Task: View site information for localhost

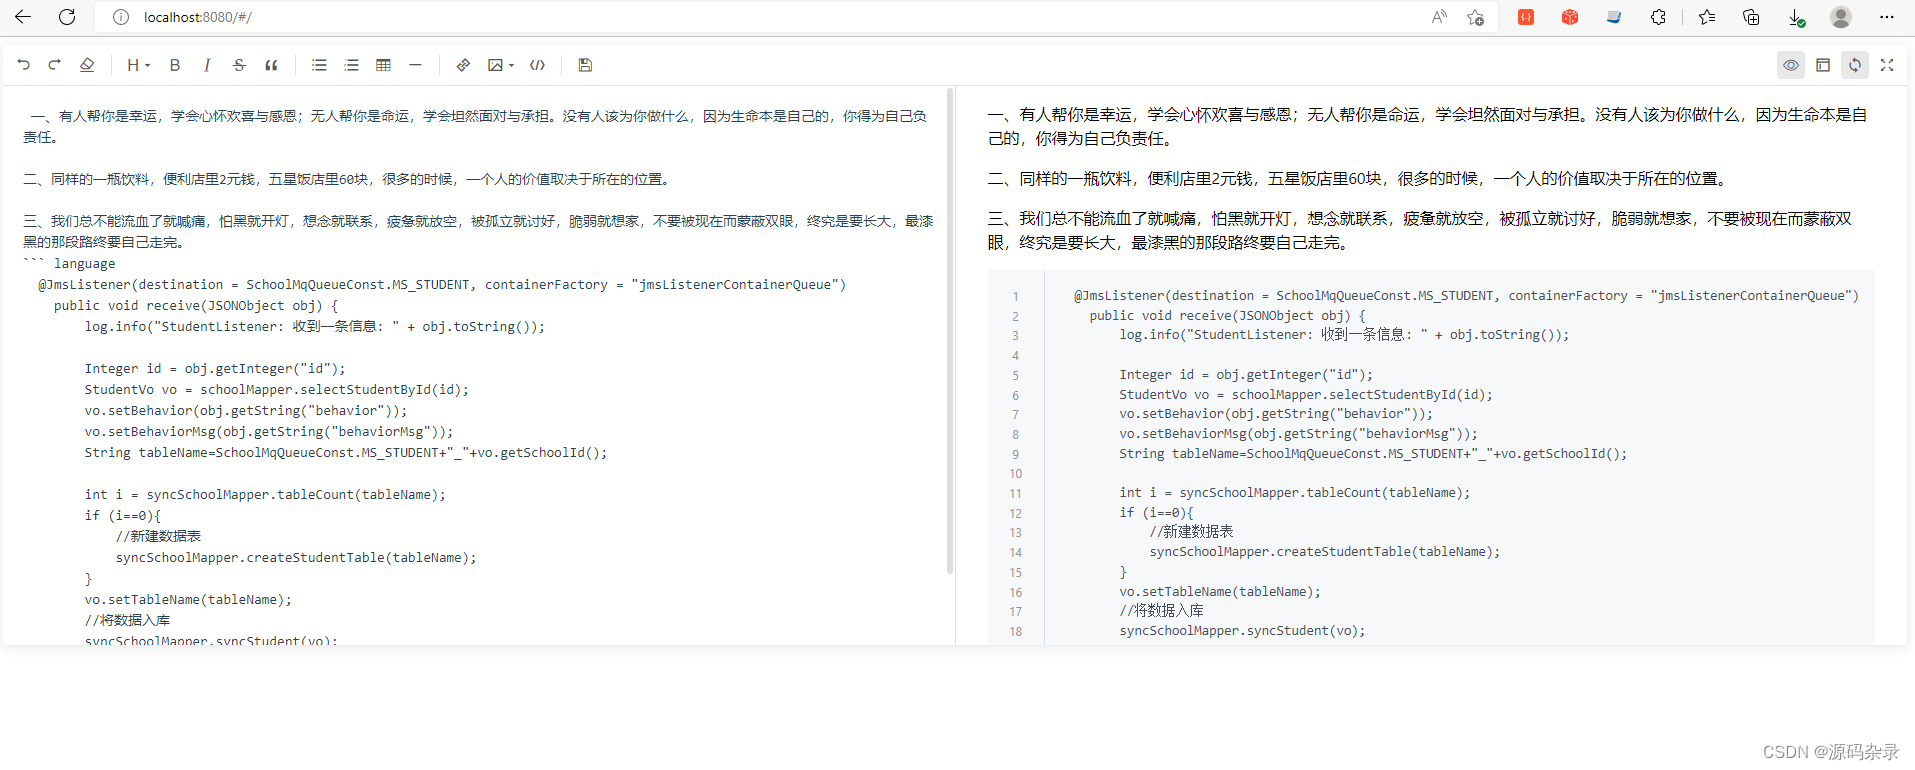Action: [x=121, y=17]
